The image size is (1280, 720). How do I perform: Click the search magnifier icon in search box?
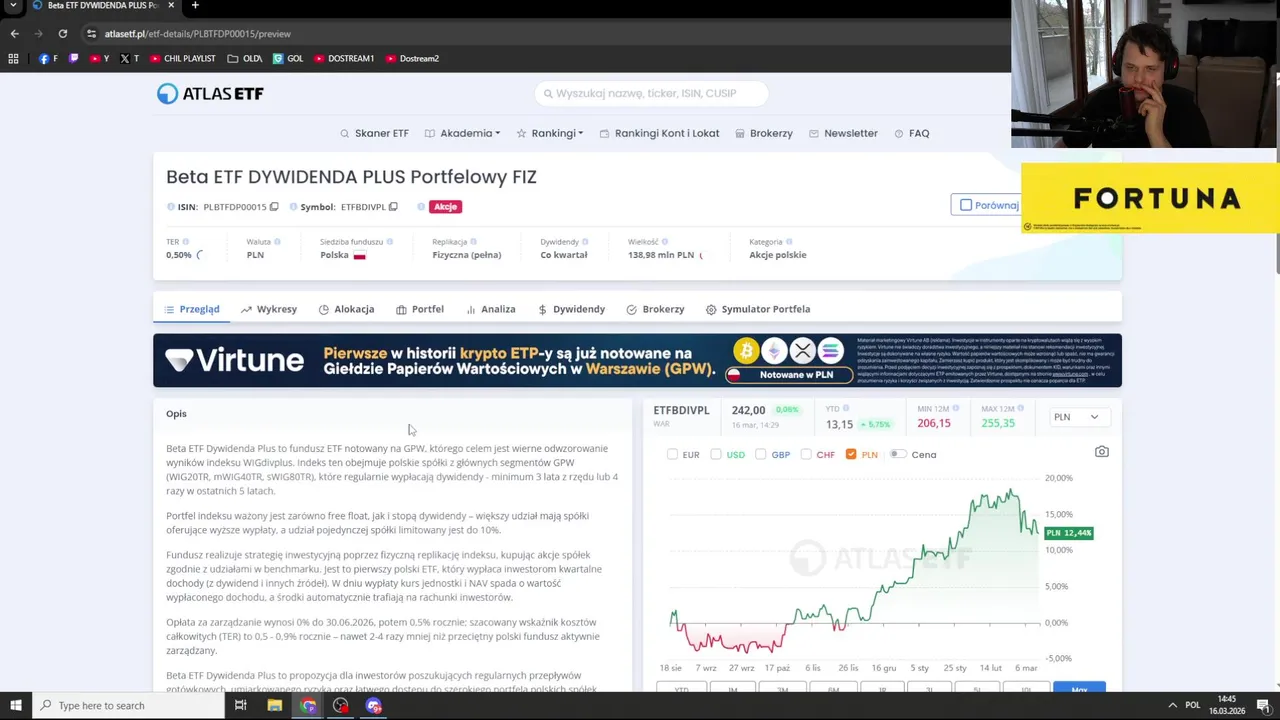coord(547,94)
